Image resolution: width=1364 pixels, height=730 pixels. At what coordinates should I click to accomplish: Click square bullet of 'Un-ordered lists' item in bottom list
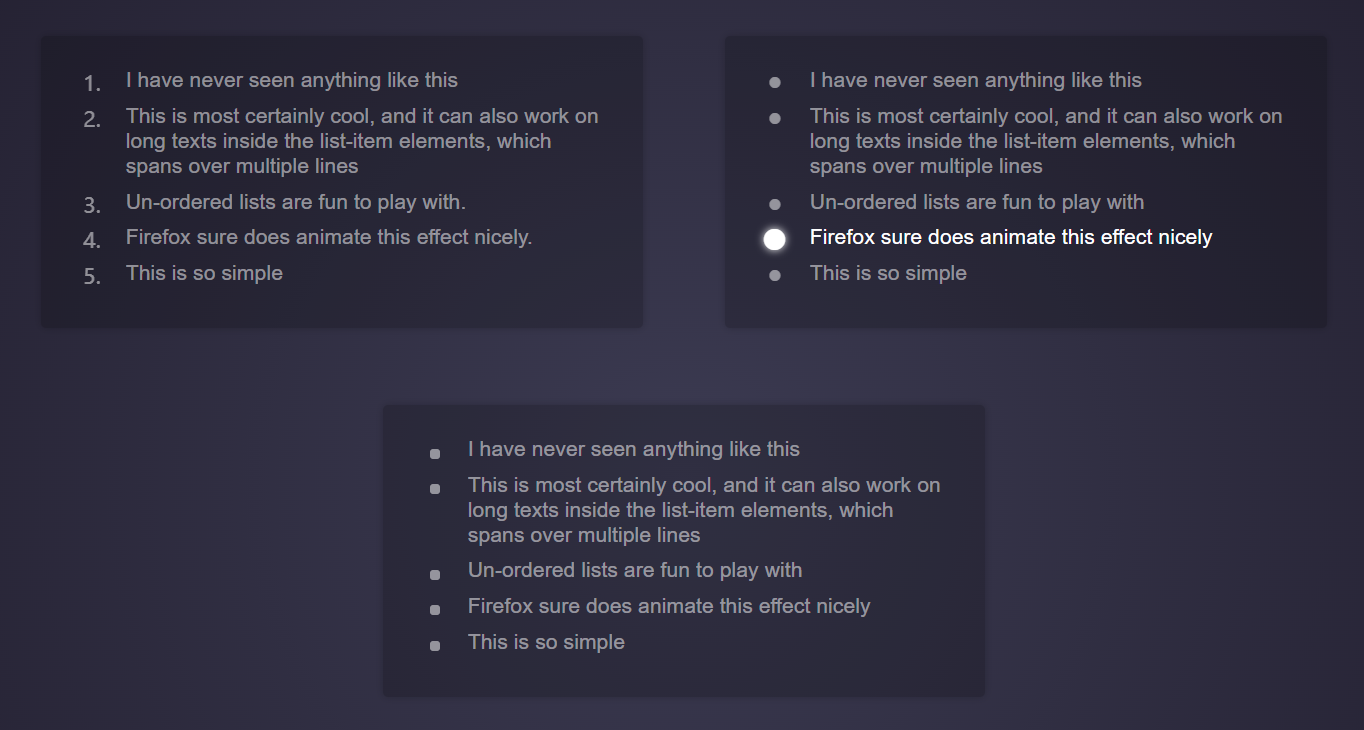pos(435,575)
